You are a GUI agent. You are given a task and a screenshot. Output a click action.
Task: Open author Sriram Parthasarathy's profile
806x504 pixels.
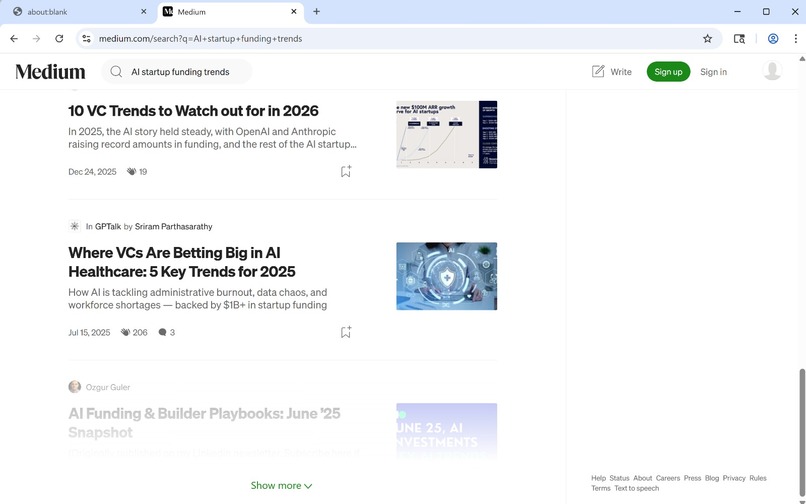click(x=173, y=226)
